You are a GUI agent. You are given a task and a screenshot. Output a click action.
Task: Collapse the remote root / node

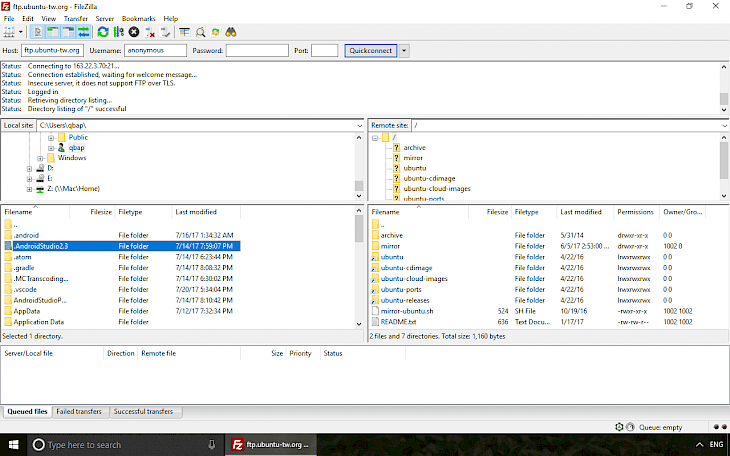pos(375,138)
